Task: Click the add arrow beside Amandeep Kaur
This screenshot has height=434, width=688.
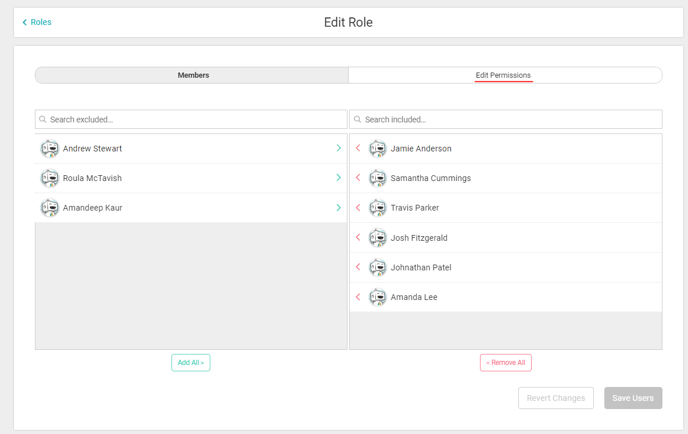Action: [x=339, y=208]
